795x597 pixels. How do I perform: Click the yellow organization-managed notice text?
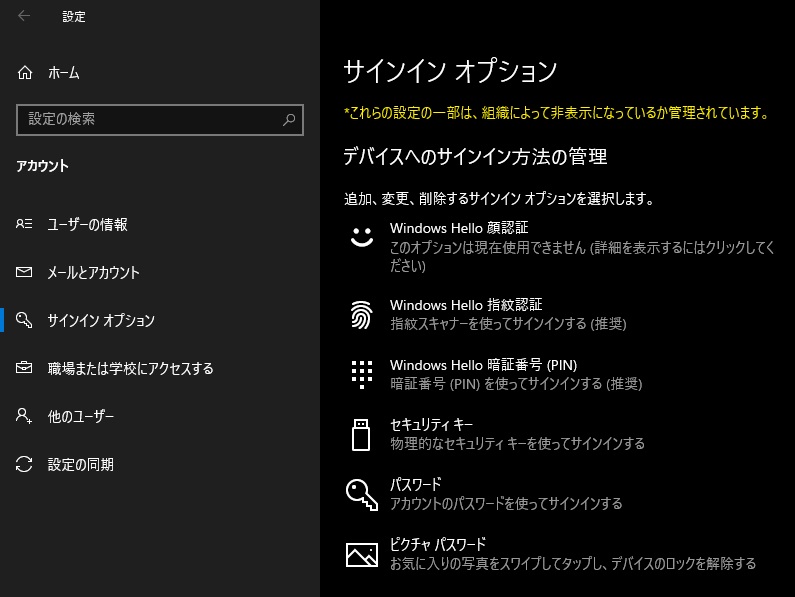[x=557, y=113]
